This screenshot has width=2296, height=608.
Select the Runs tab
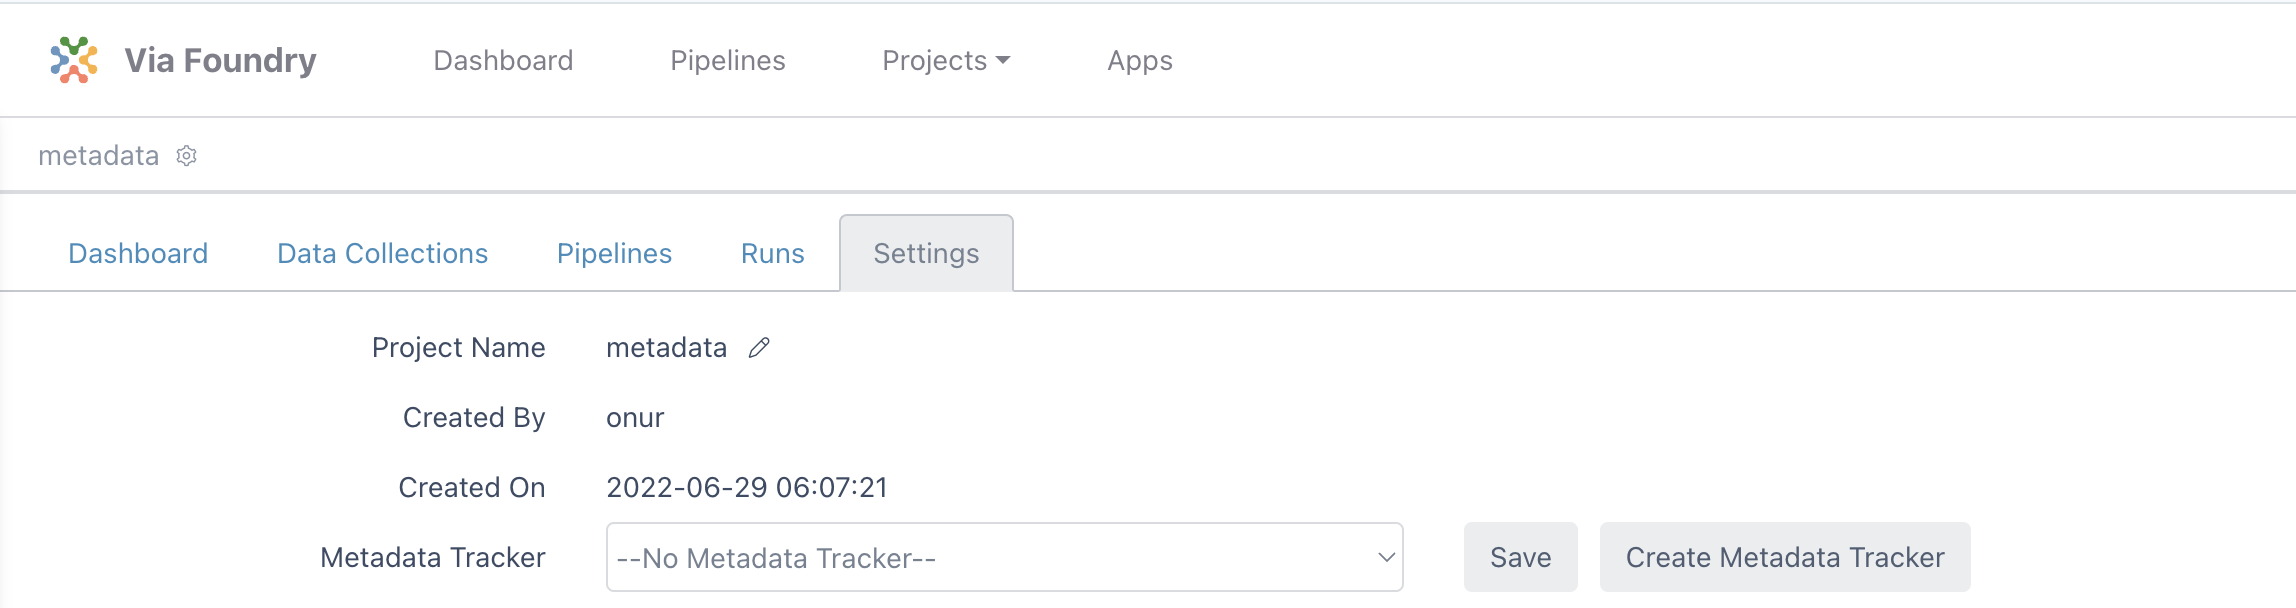click(x=772, y=254)
